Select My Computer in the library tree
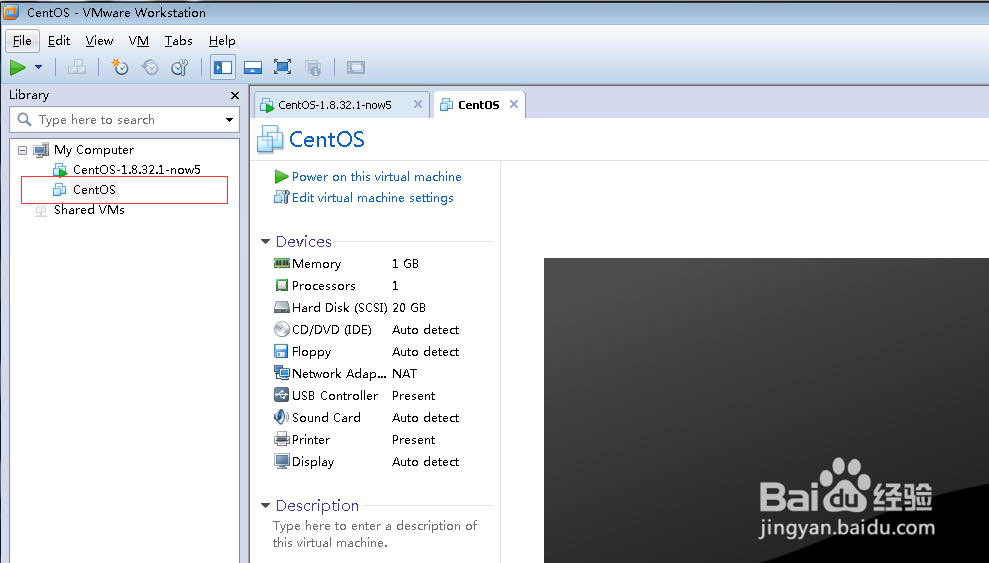 pos(94,150)
